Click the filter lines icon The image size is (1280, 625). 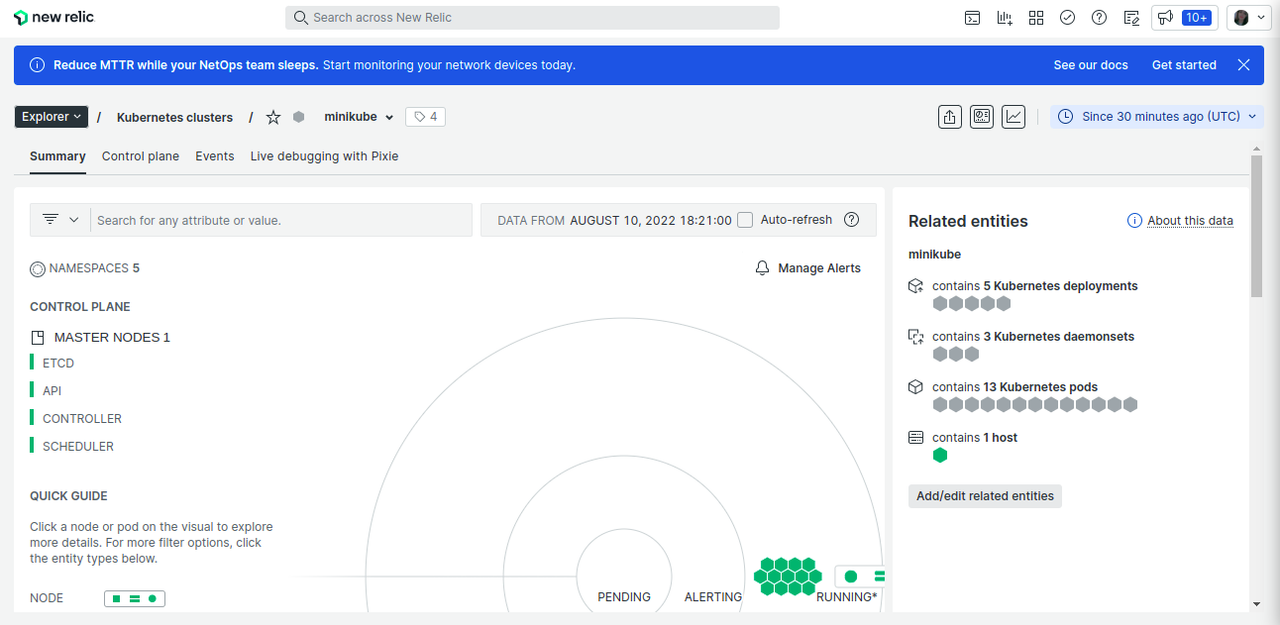pyautogui.click(x=50, y=220)
